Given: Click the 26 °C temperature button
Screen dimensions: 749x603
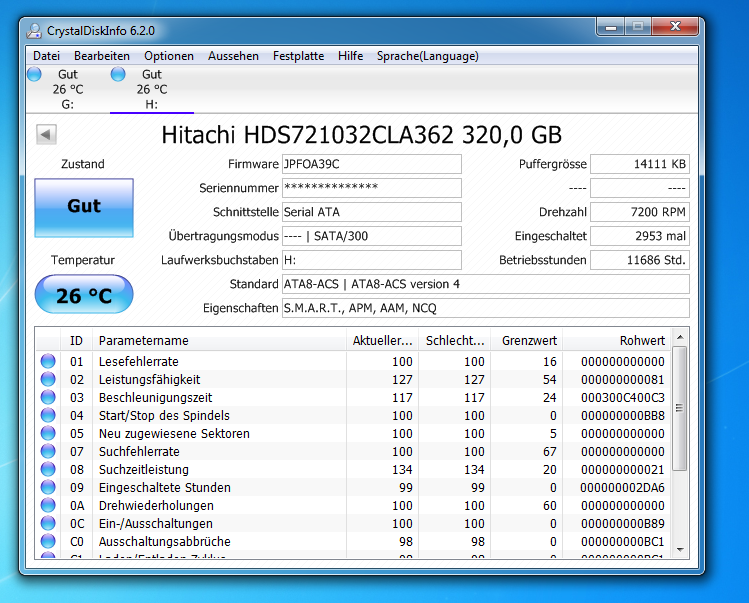Looking at the screenshot, I should coord(84,294).
